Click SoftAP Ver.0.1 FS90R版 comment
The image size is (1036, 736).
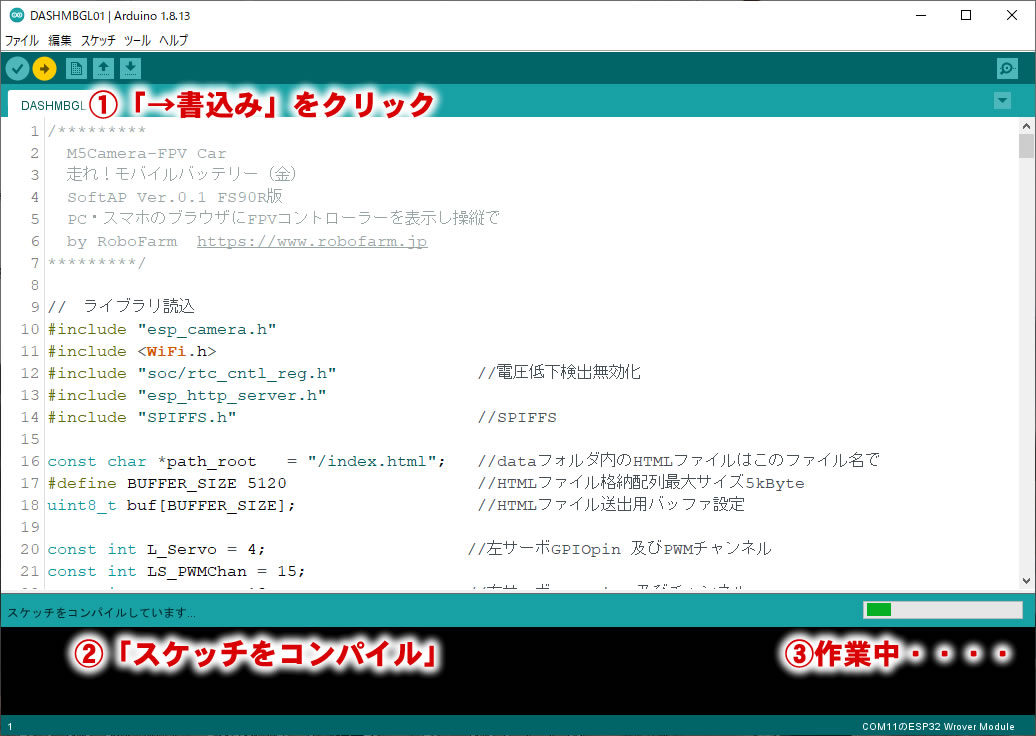click(174, 197)
